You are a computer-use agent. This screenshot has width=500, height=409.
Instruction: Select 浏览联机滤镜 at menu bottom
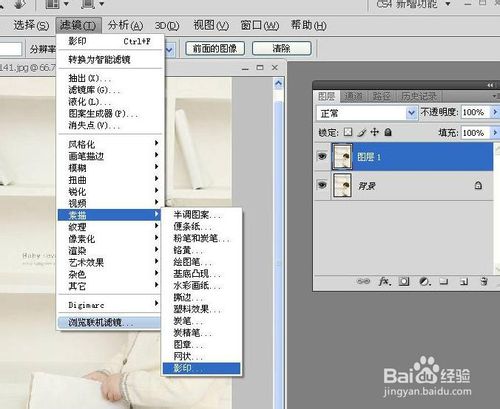coord(110,322)
